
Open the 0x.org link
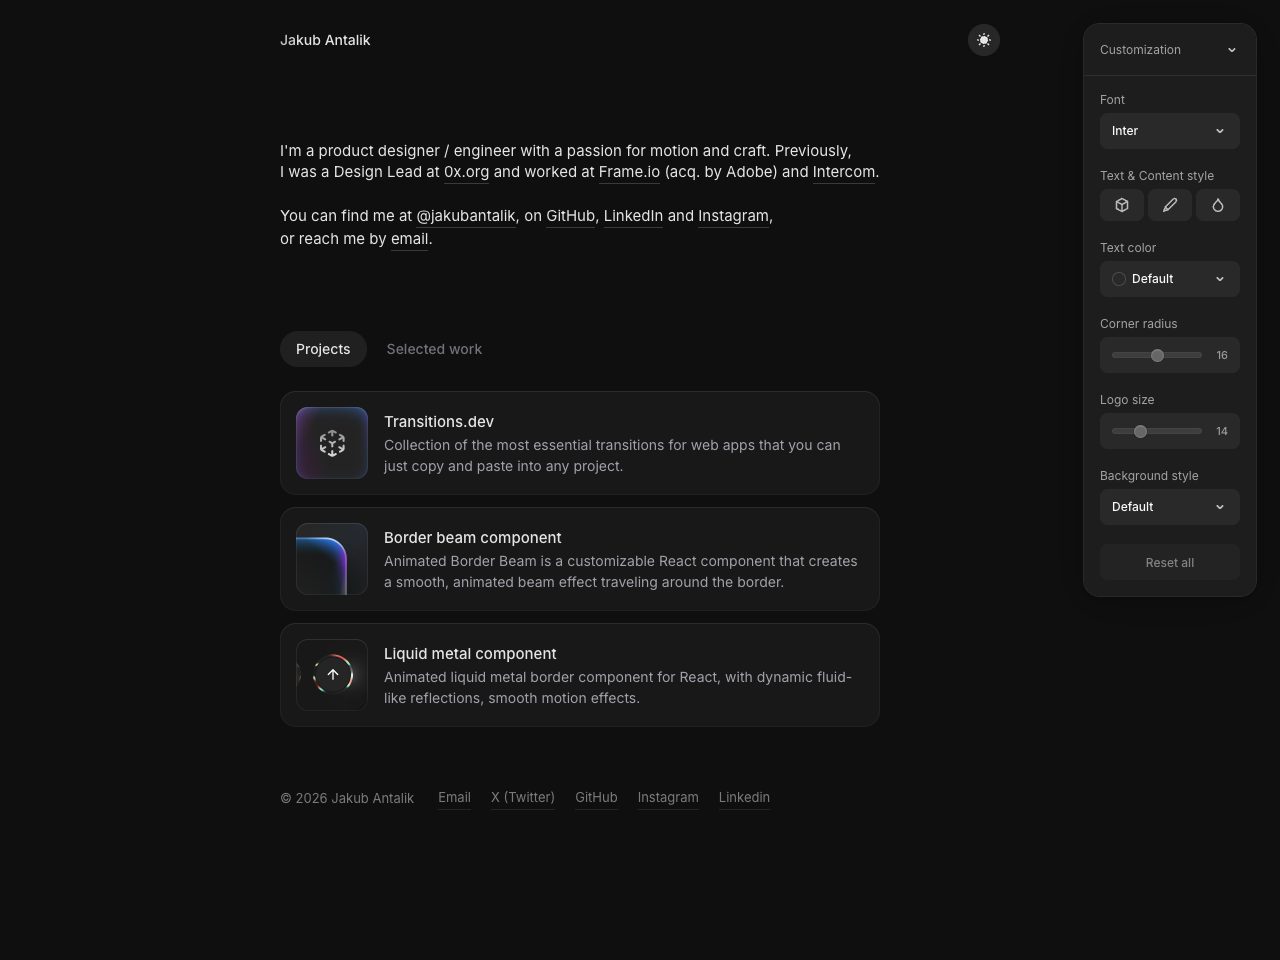467,172
